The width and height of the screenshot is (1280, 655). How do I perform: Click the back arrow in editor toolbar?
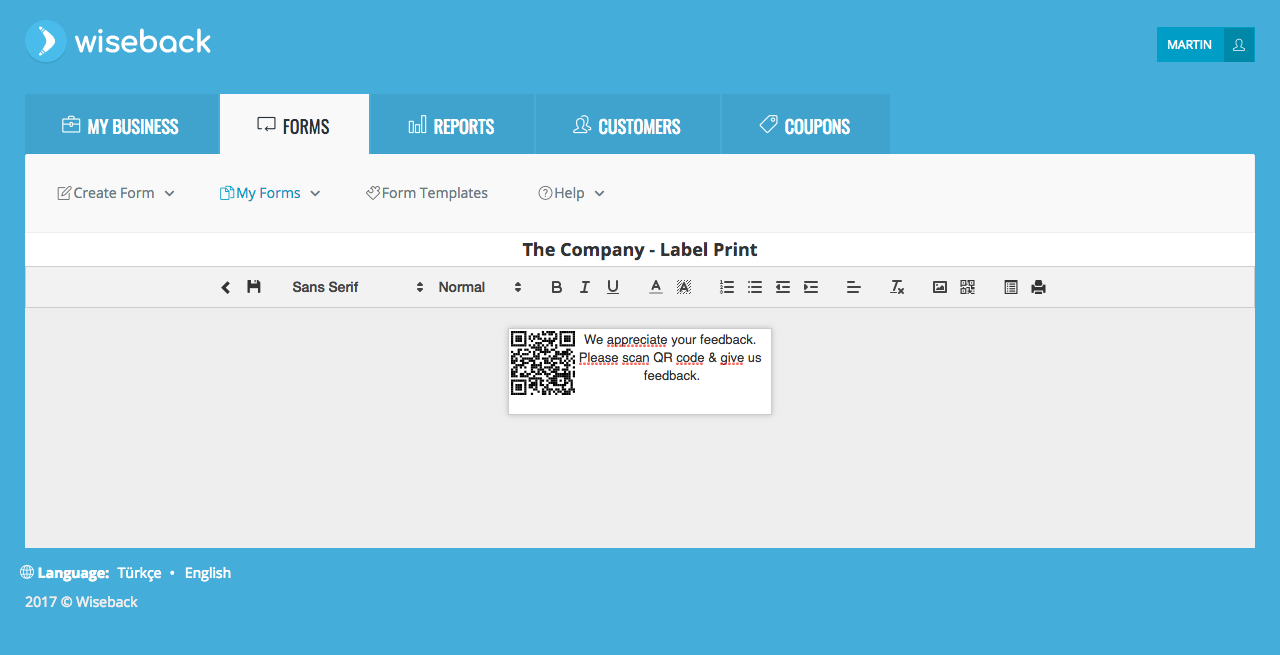point(226,287)
